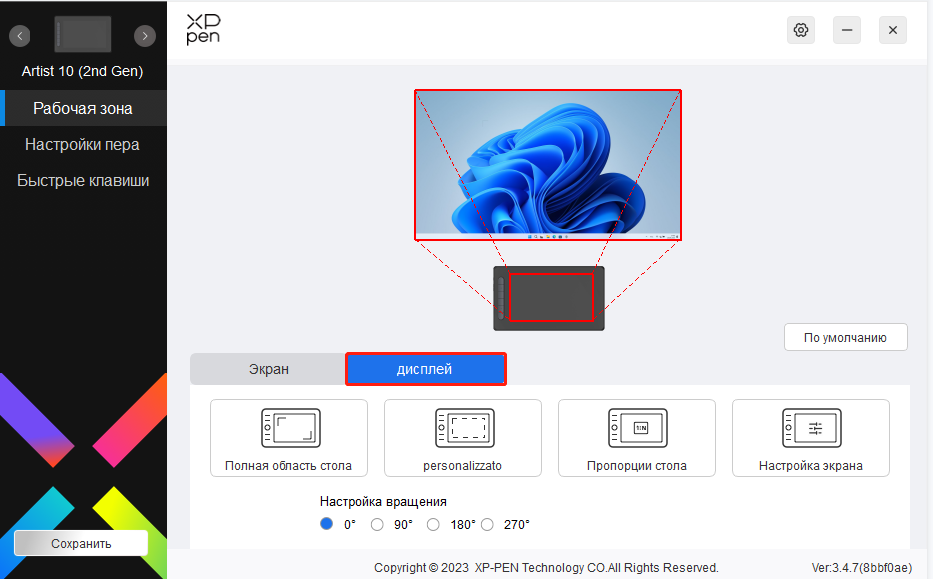This screenshot has width=933, height=579.
Task: Open the settings gear icon
Action: point(801,30)
